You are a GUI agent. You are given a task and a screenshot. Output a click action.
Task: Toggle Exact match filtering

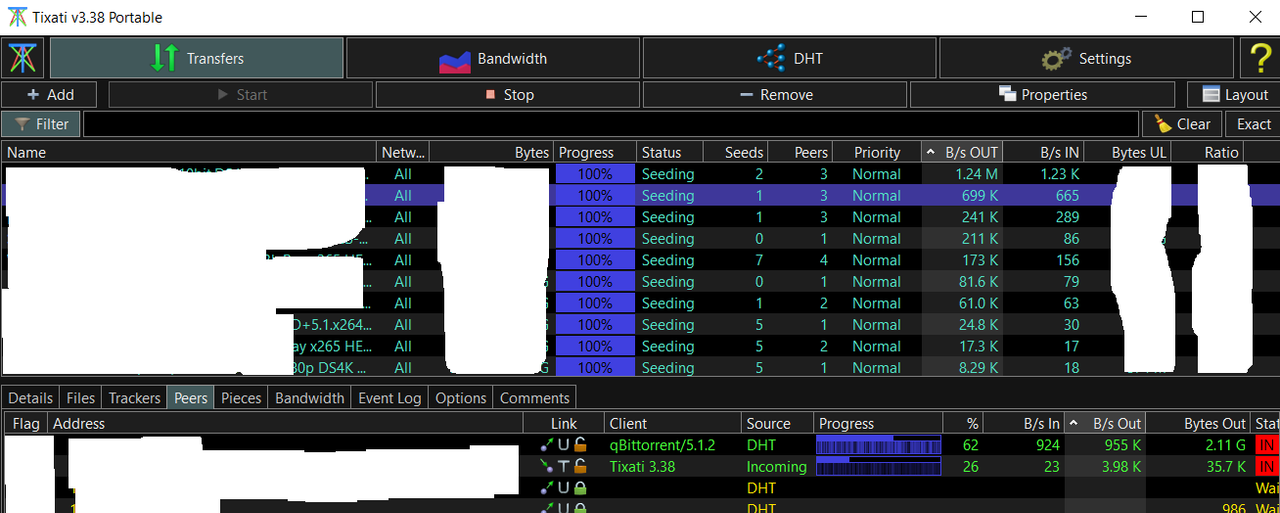point(1253,124)
